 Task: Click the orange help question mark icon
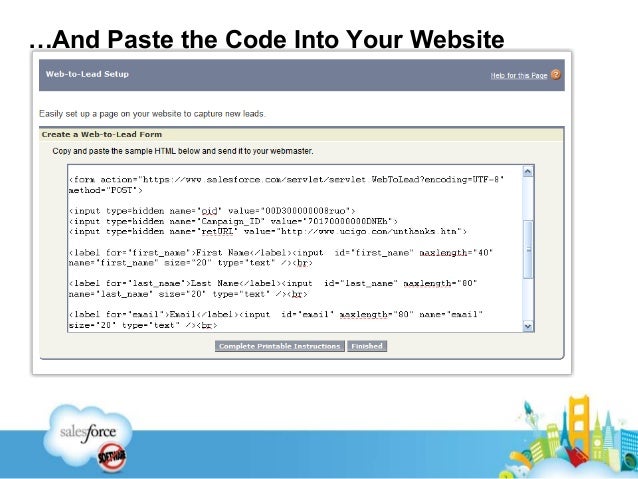555,75
